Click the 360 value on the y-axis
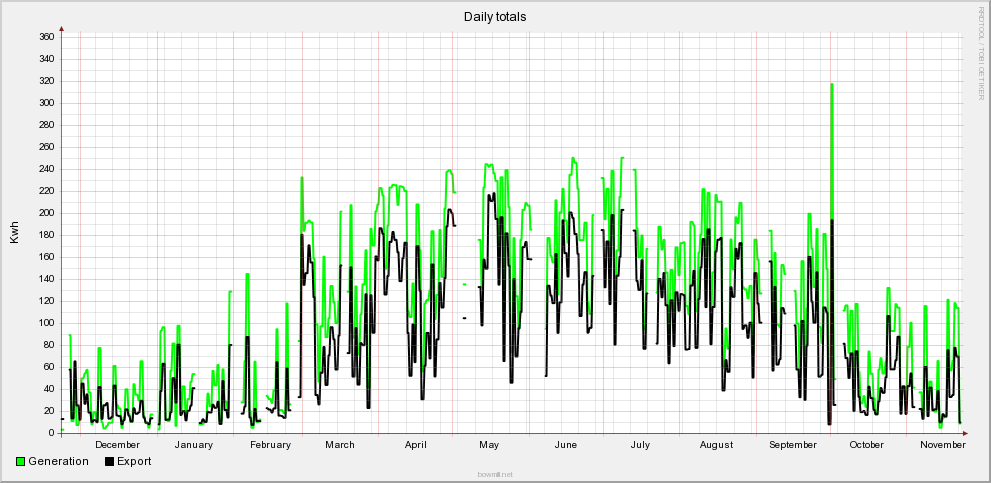Screen dimensions: 991x483 pos(46,37)
